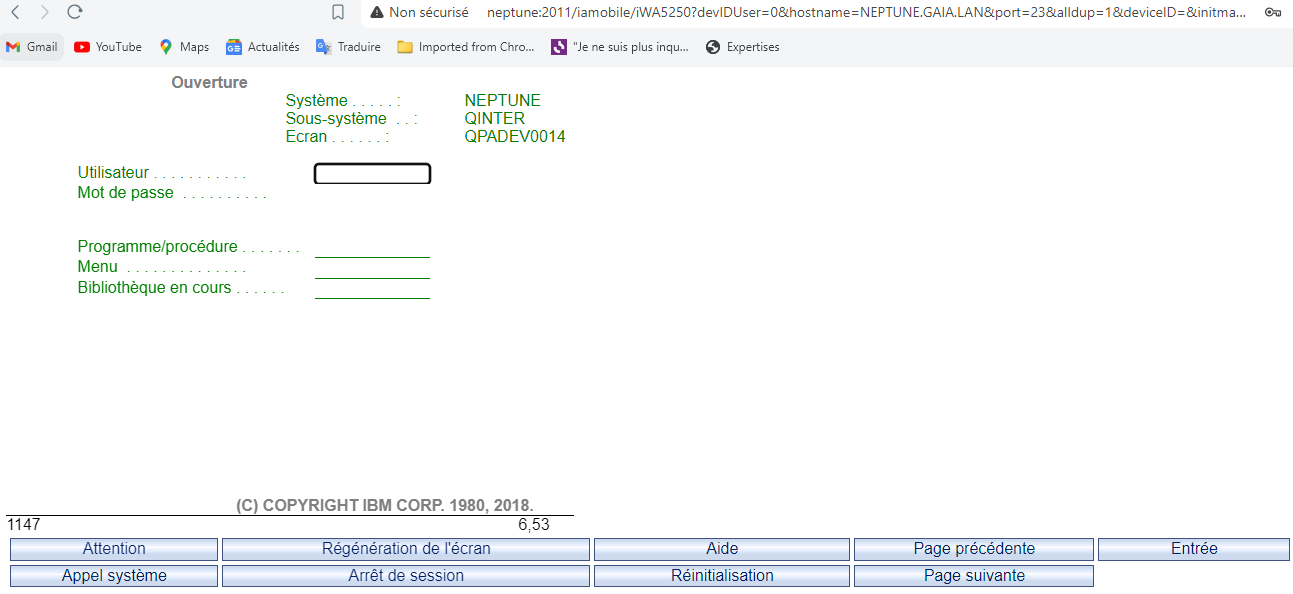Open the Maps bookmark
1293x594 pixels.
click(x=184, y=47)
